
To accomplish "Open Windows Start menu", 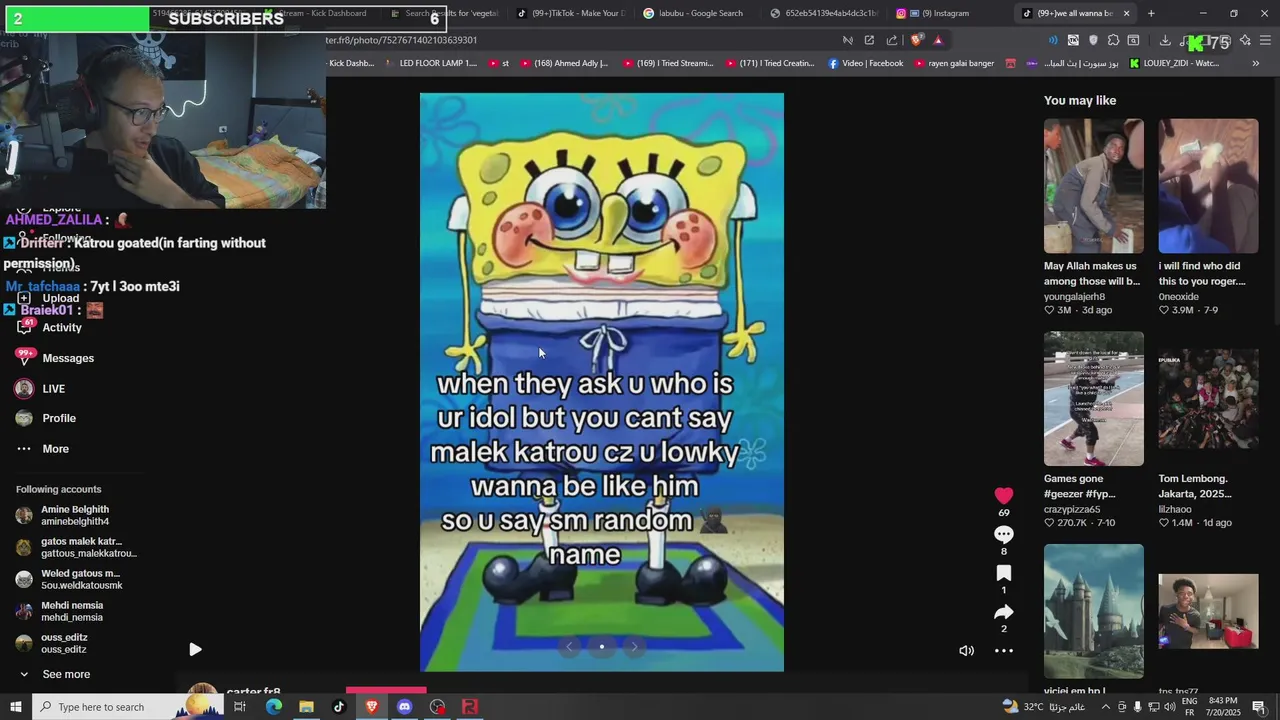I will pos(16,707).
